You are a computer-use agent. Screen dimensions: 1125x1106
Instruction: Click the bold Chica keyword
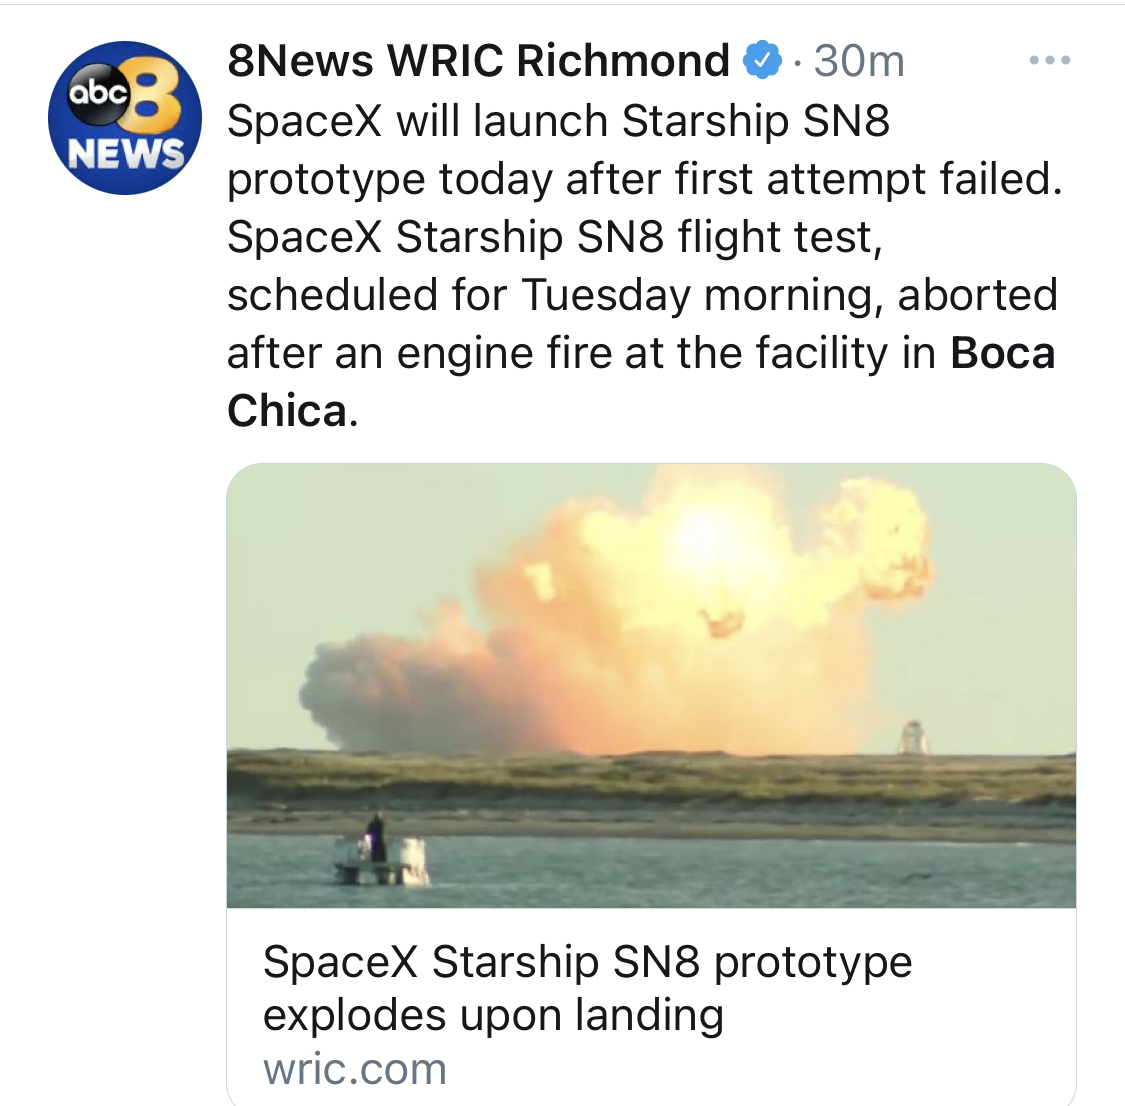[287, 411]
